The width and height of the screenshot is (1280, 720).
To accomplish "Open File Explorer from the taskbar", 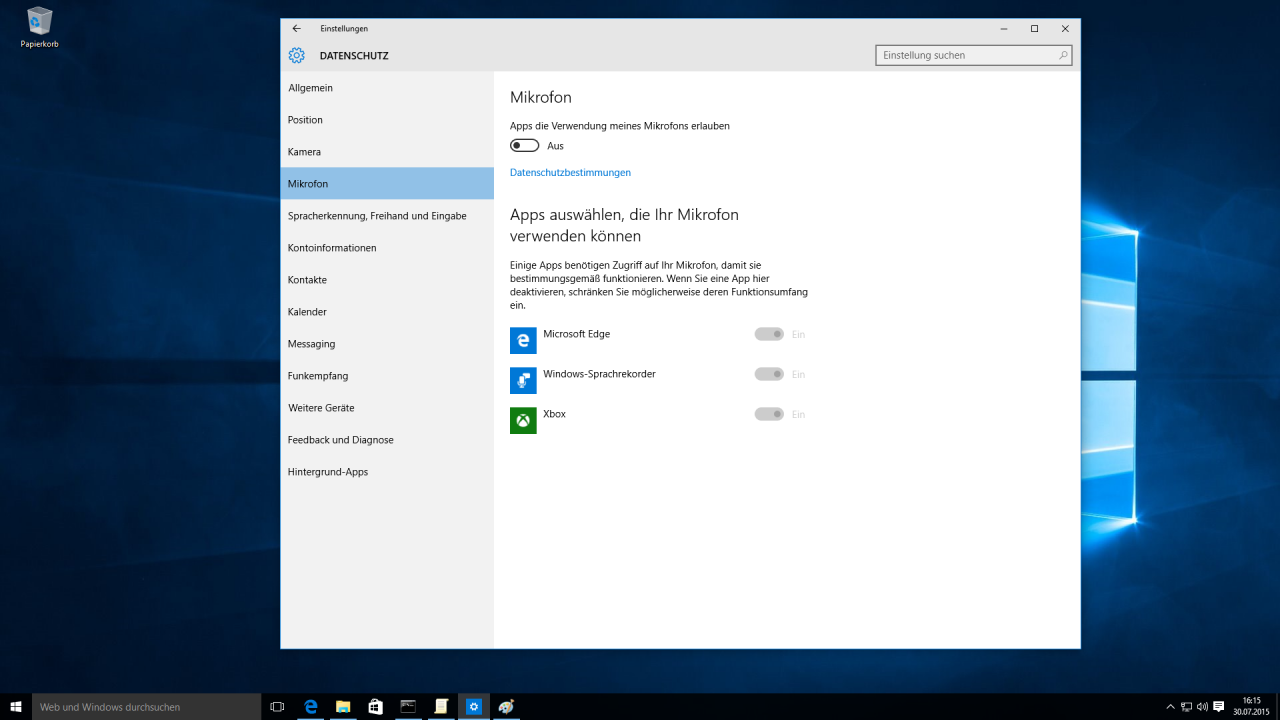I will [x=342, y=707].
